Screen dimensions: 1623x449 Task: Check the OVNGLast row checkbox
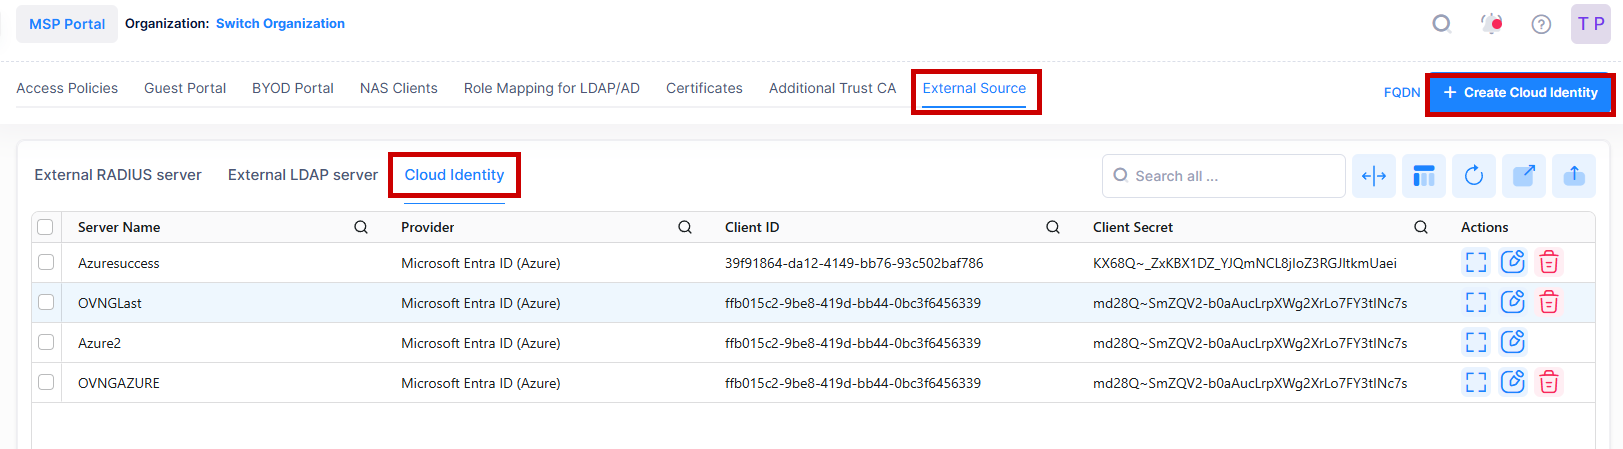pos(46,302)
